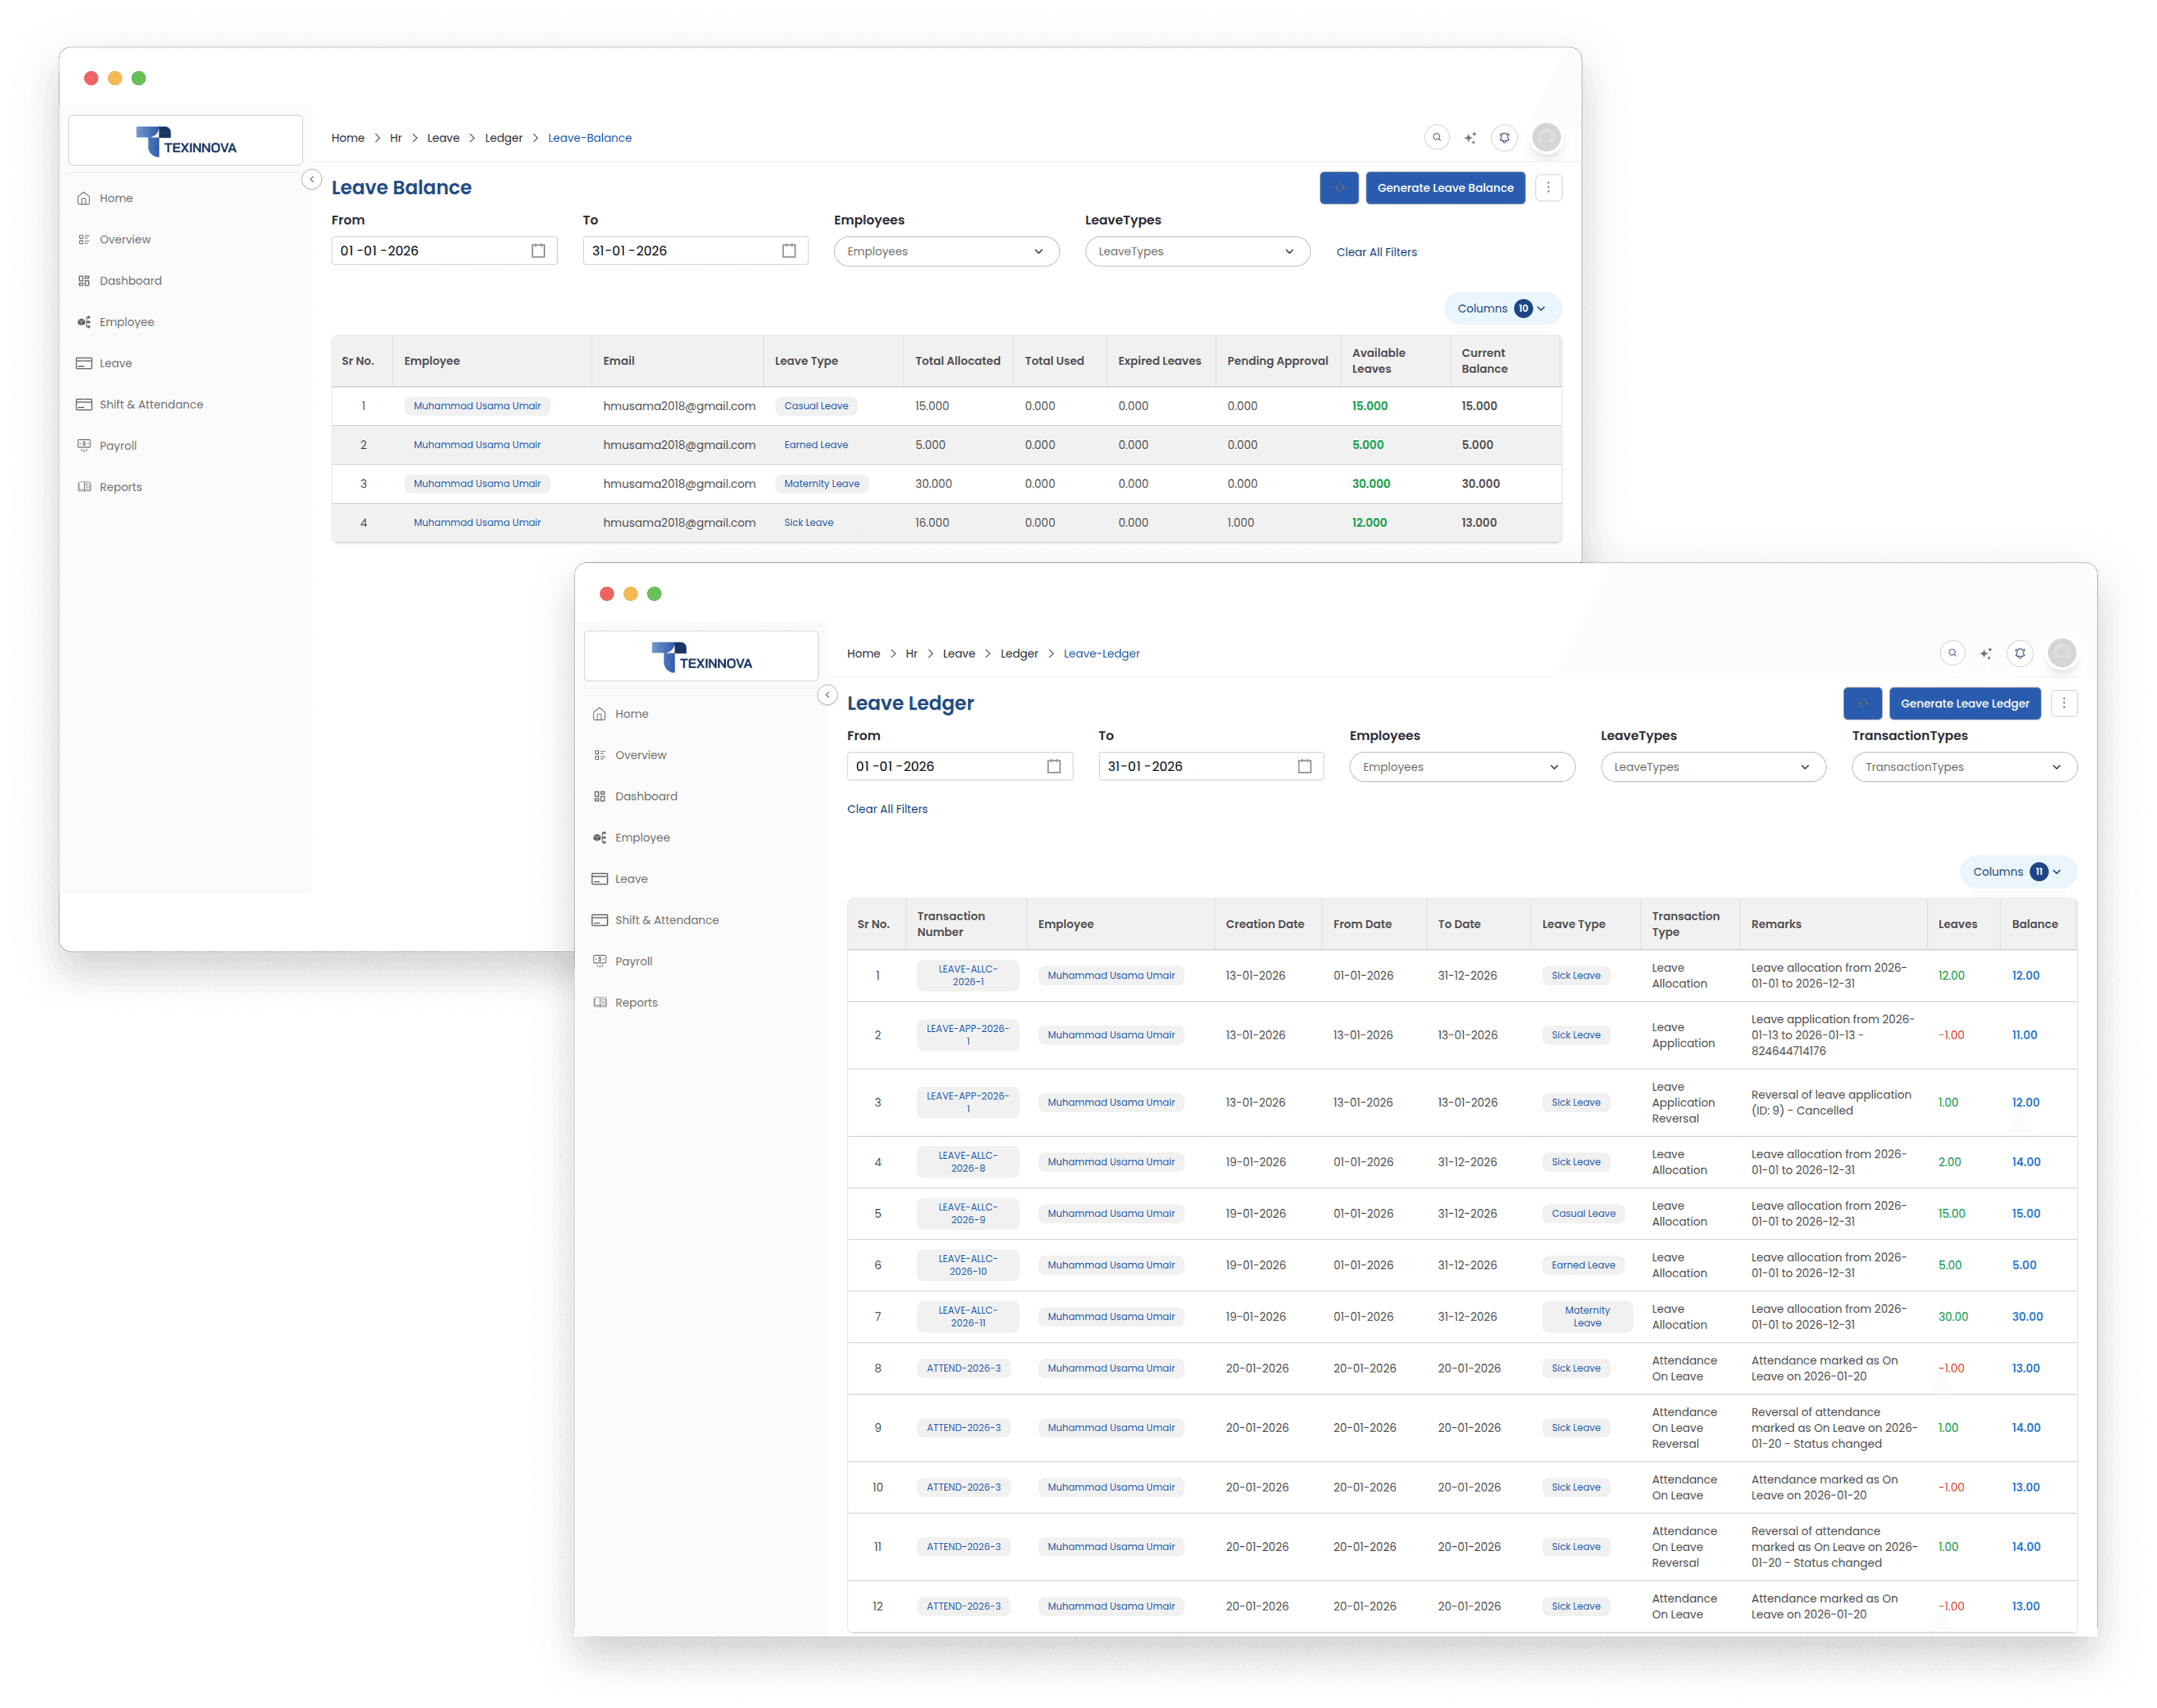The height and width of the screenshot is (1708, 2157).
Task: Collapse the Leave Ledger sidebar with the arrow
Action: [x=827, y=695]
